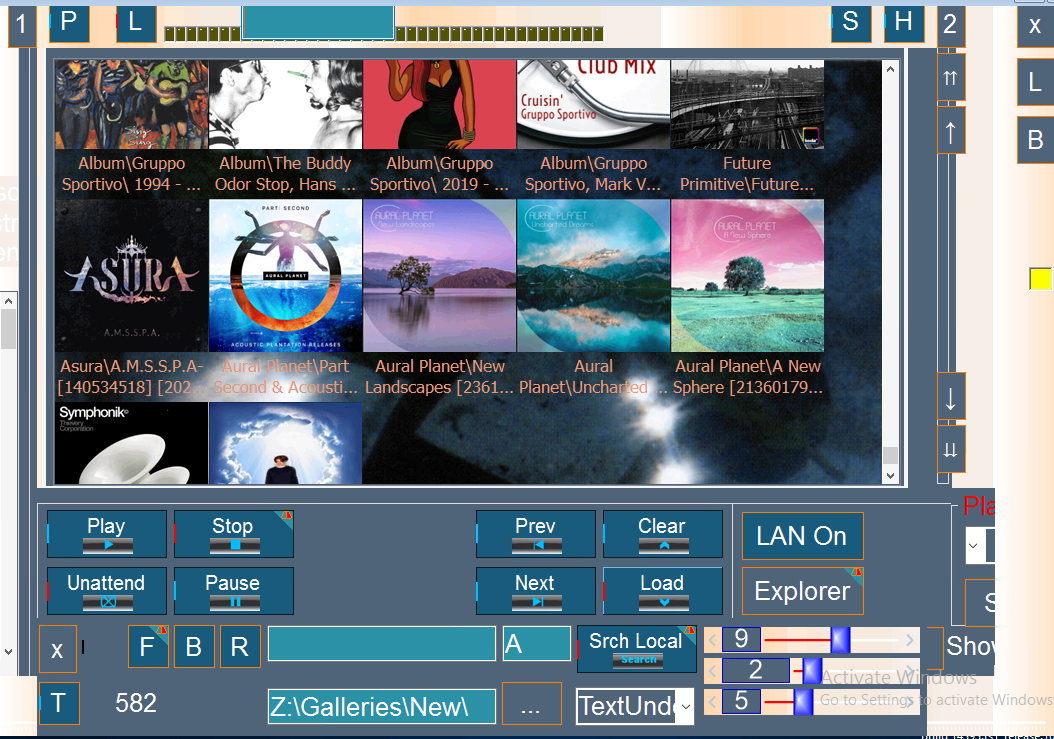The width and height of the screenshot is (1054, 739).
Task: Click the album gallery scrollbar down arrow
Action: pyautogui.click(x=890, y=475)
